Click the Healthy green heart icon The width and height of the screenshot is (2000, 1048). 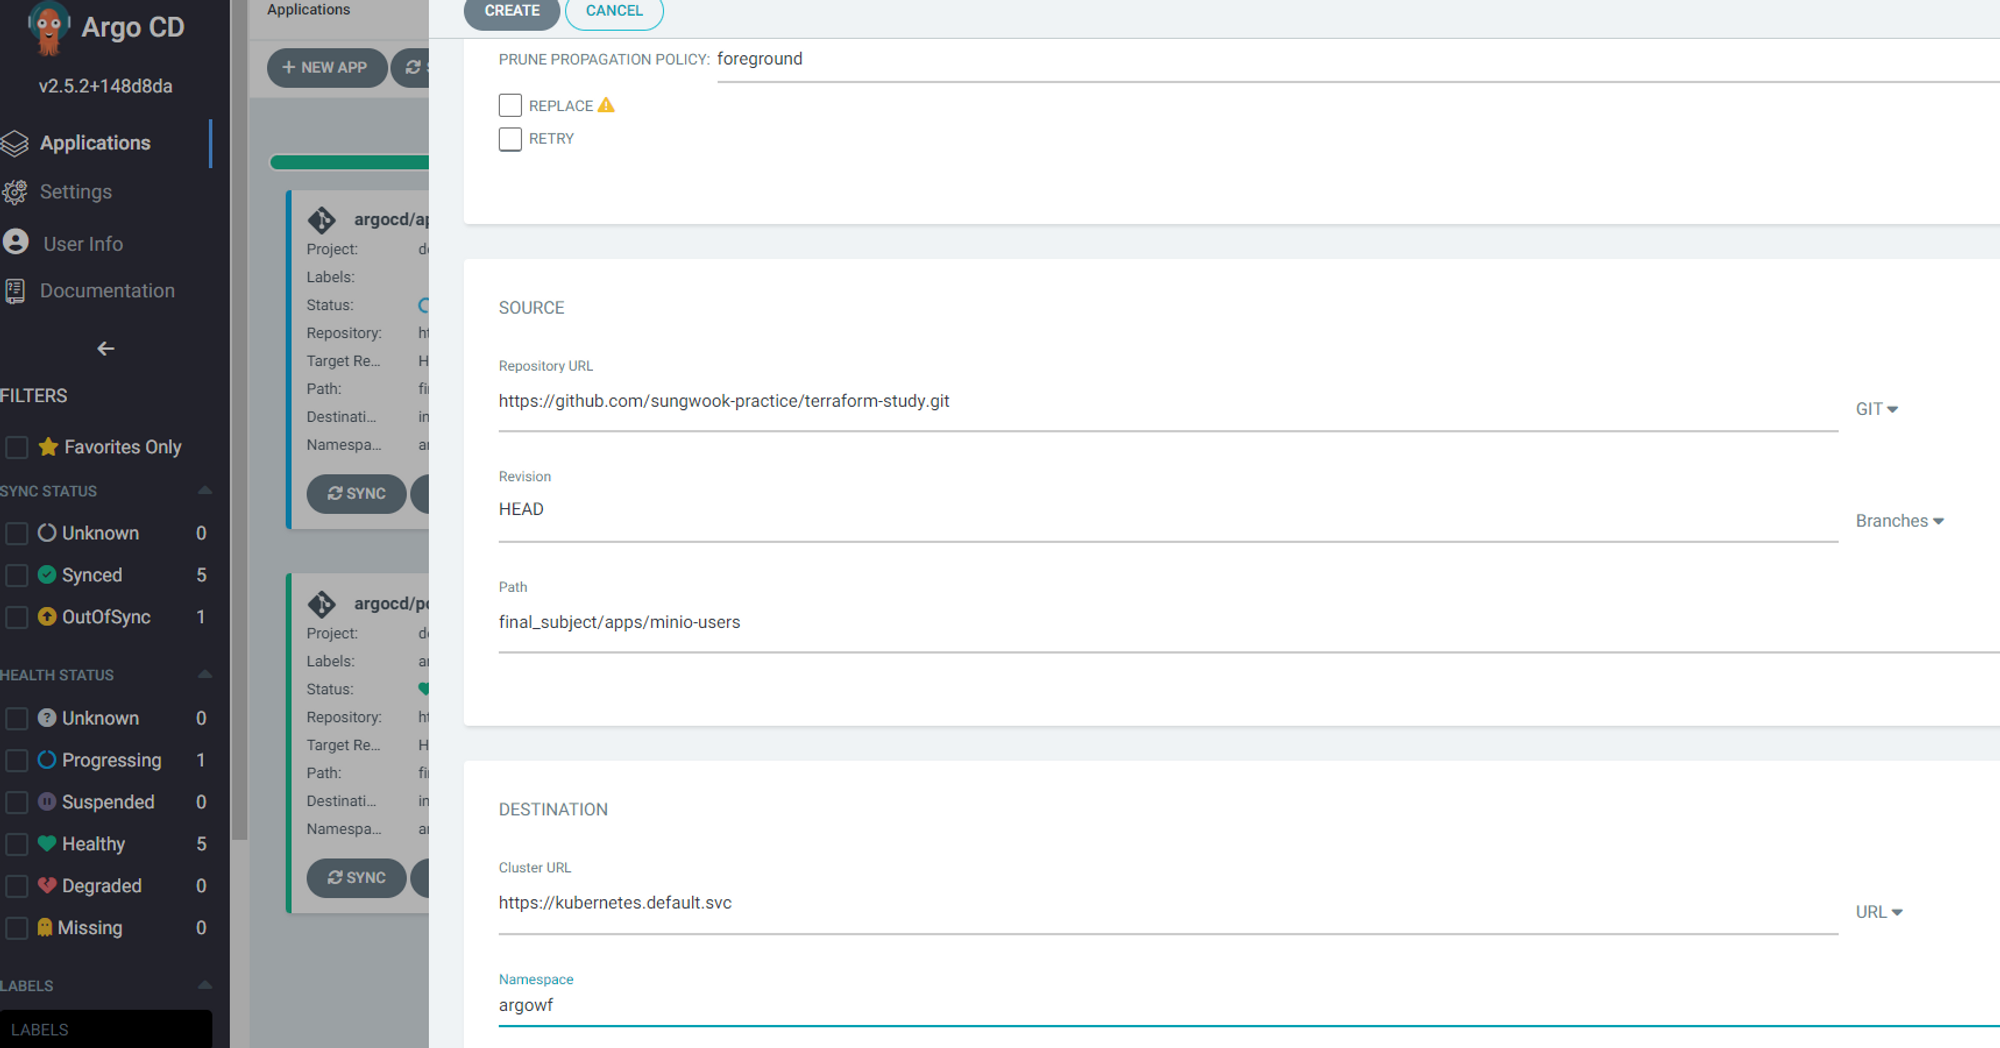point(47,843)
